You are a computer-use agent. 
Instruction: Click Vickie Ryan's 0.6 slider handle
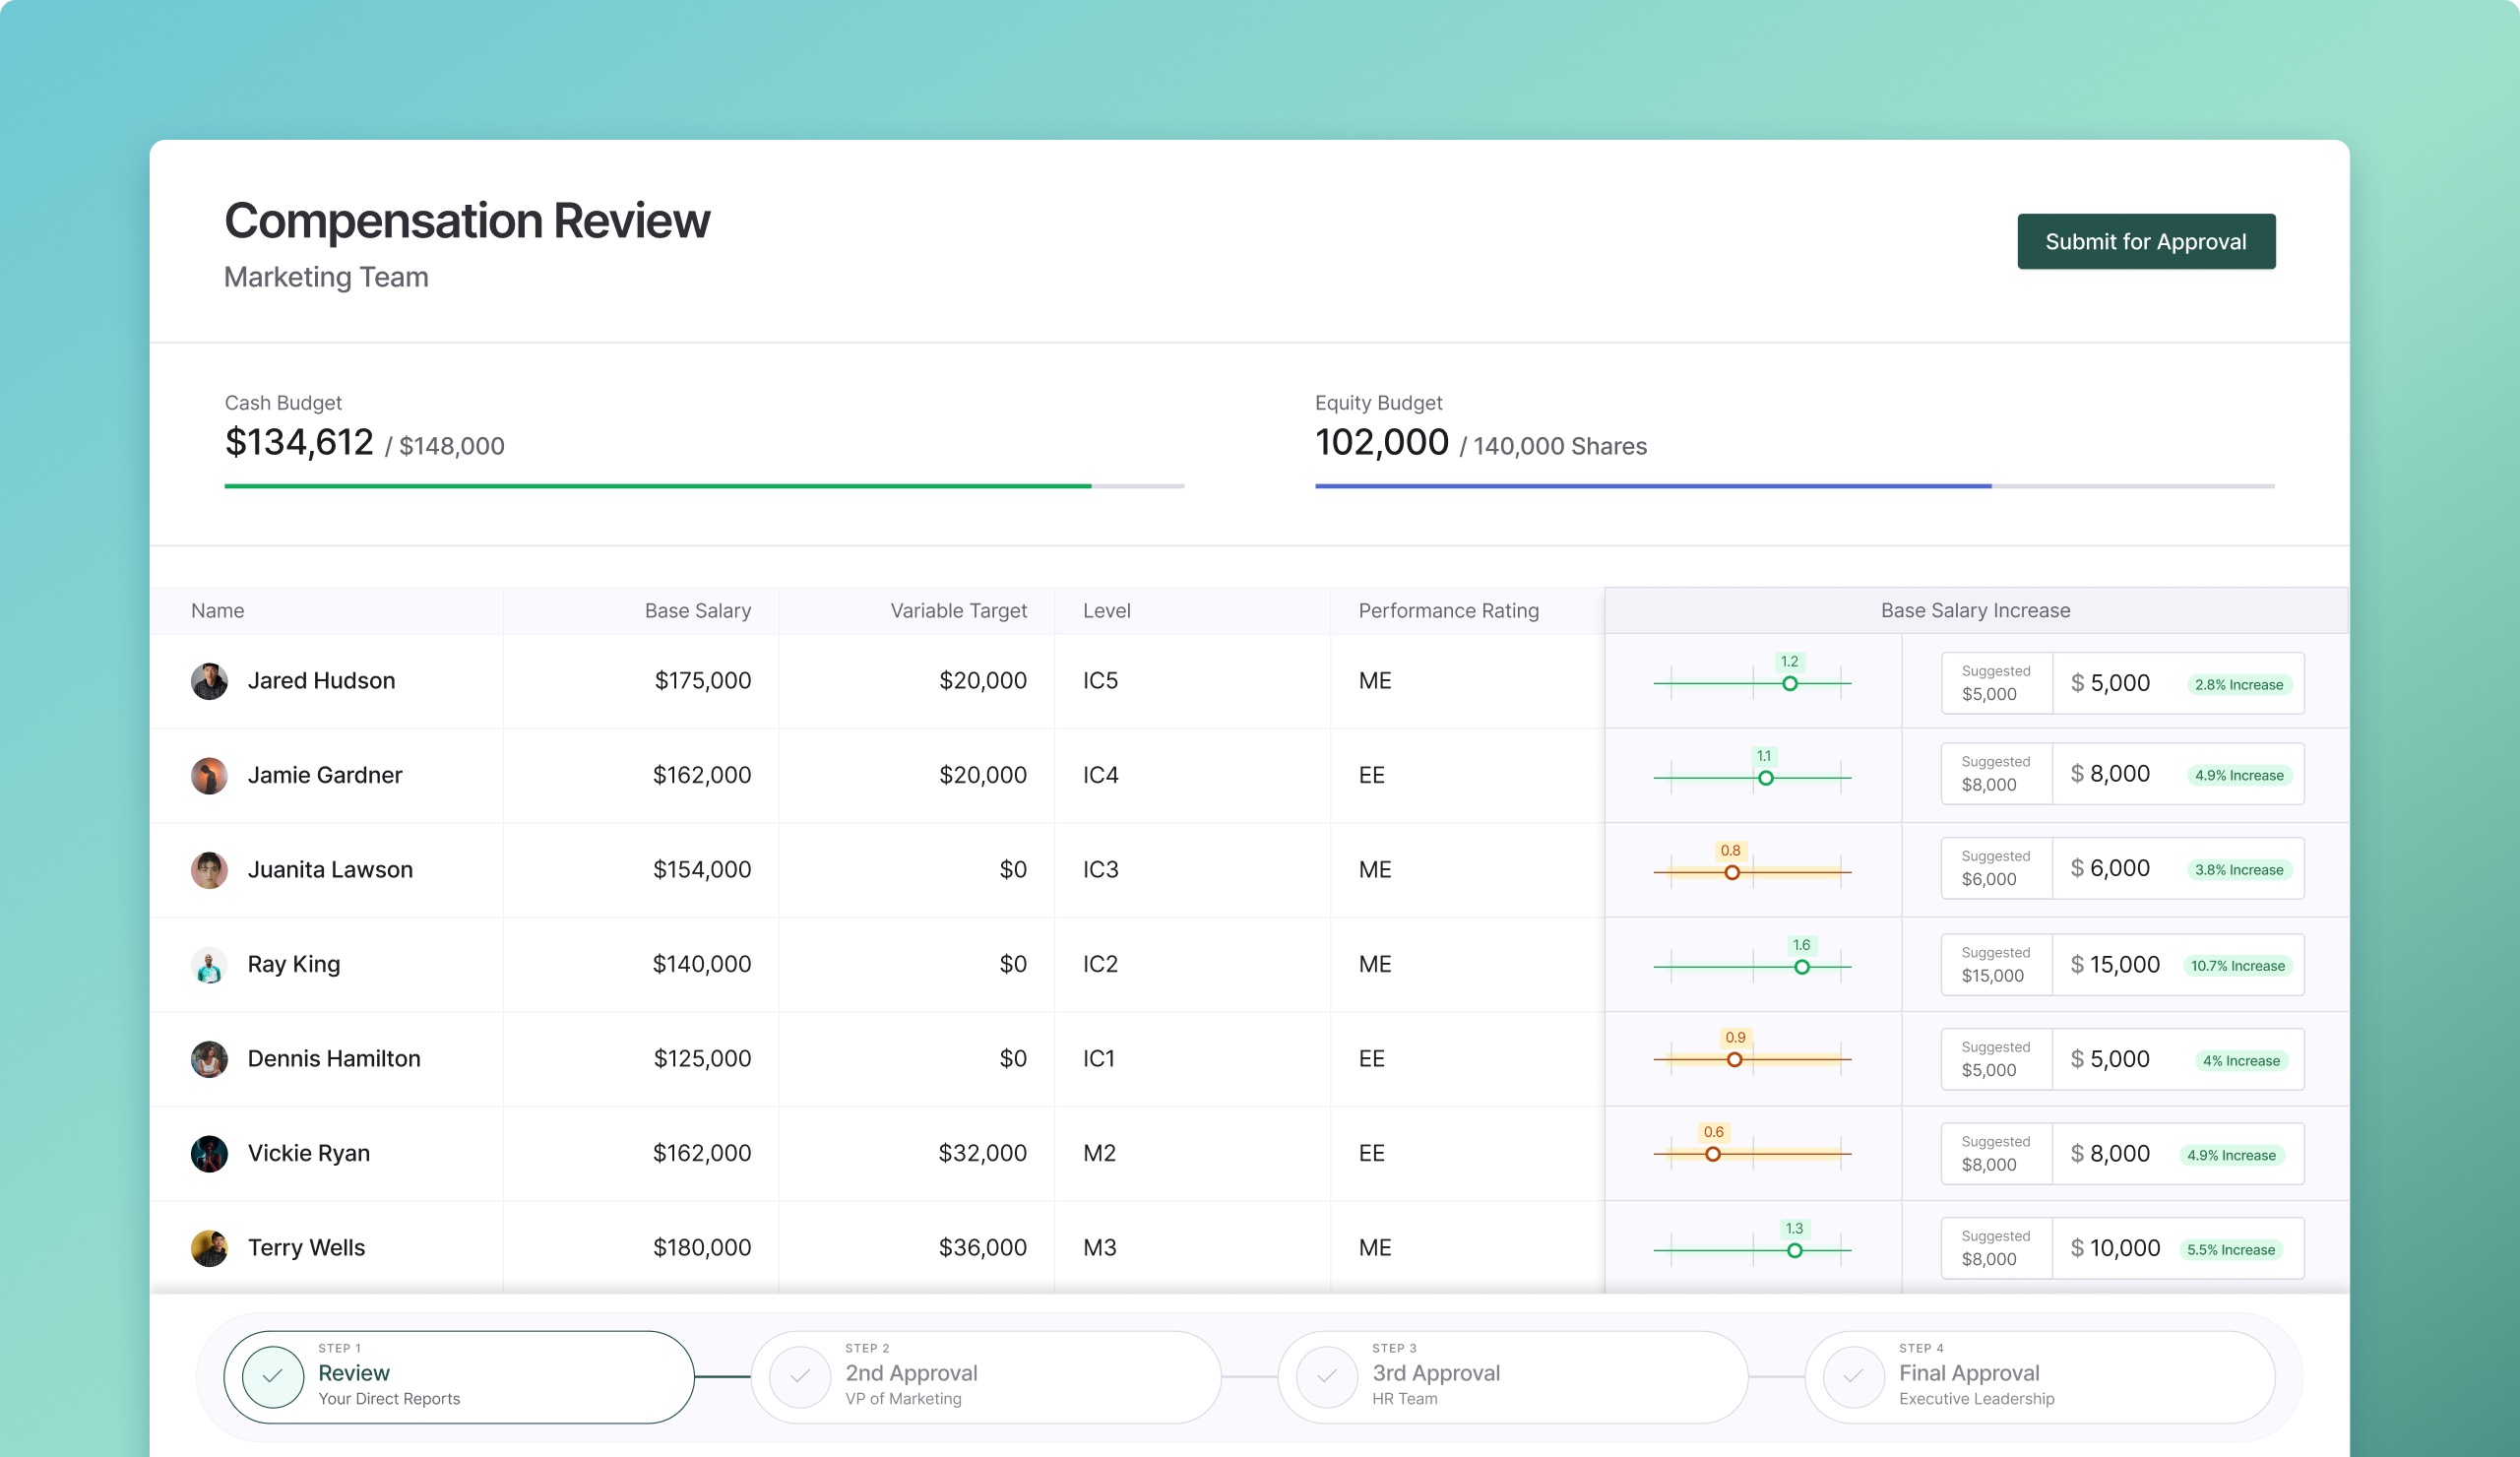point(1713,1155)
